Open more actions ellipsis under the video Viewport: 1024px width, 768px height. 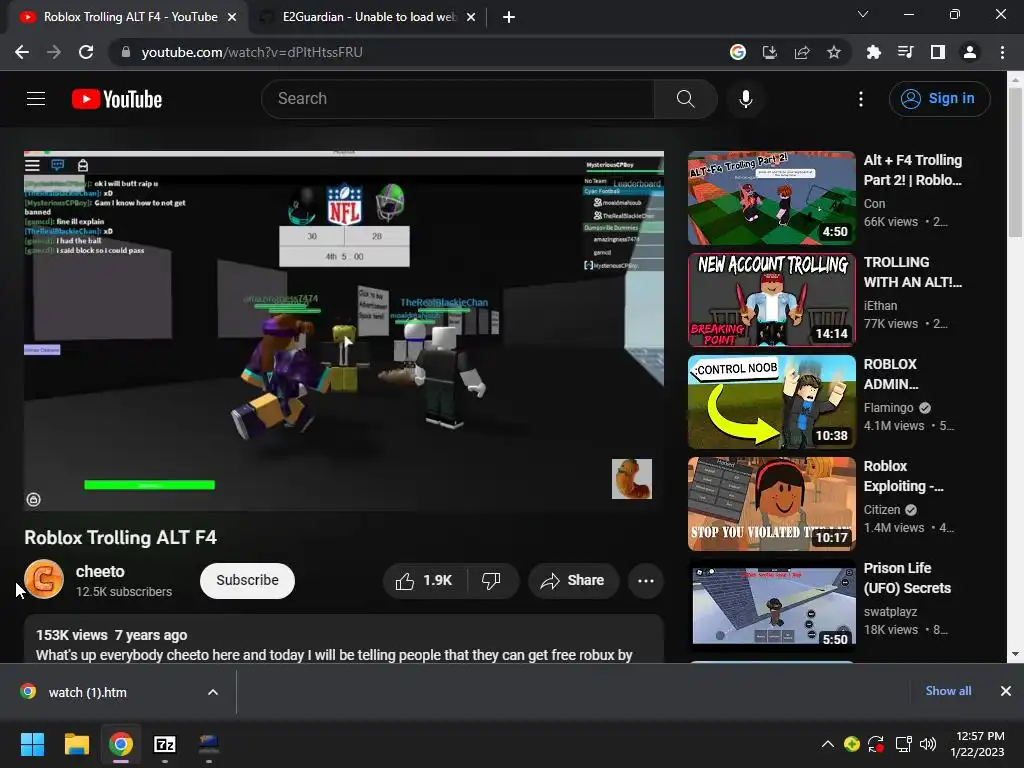click(646, 581)
